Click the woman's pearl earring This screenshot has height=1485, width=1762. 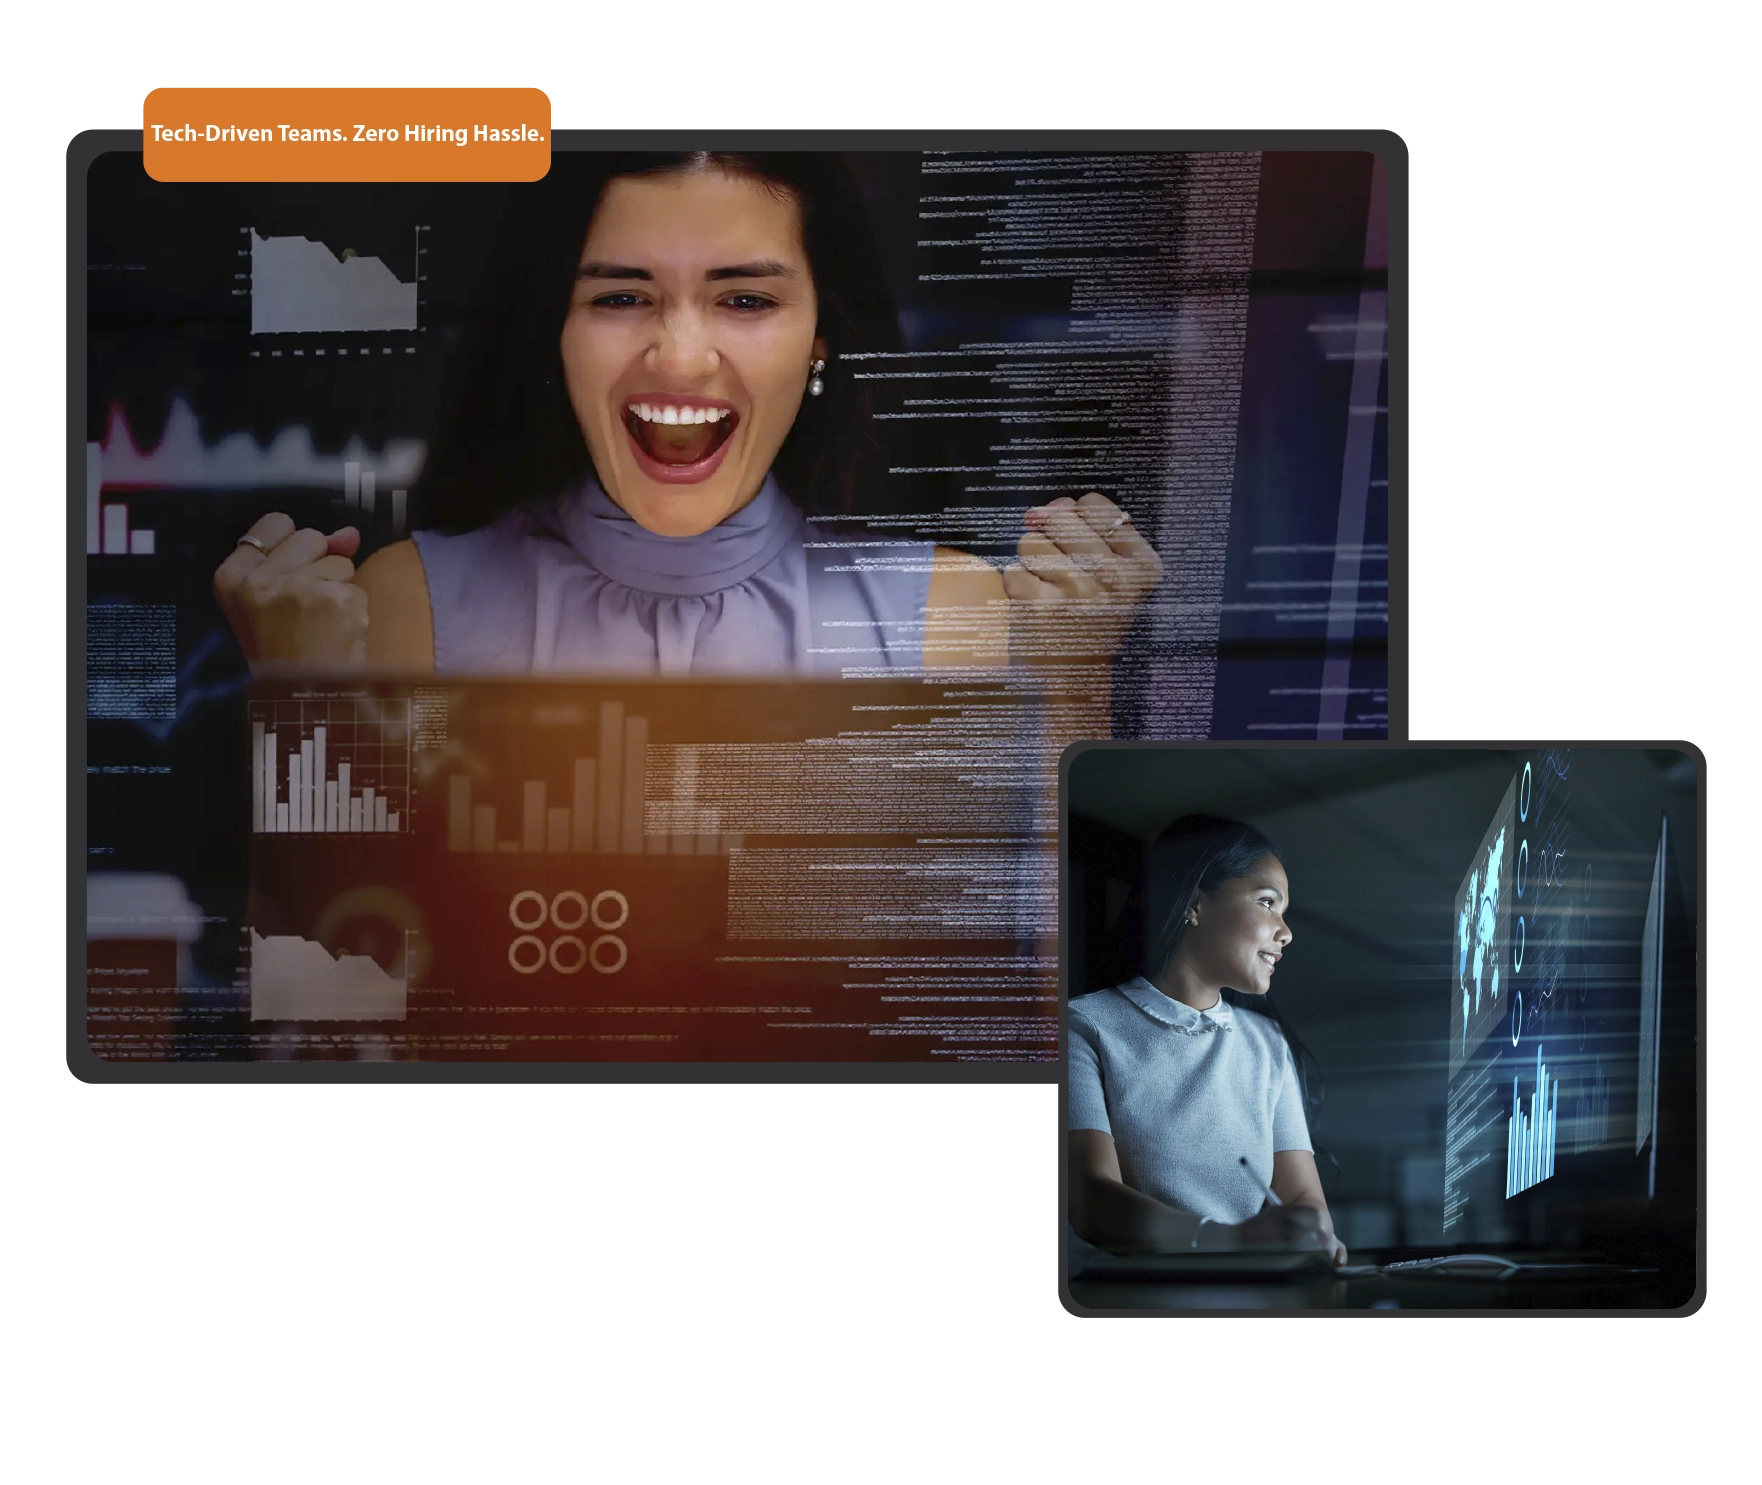[817, 379]
